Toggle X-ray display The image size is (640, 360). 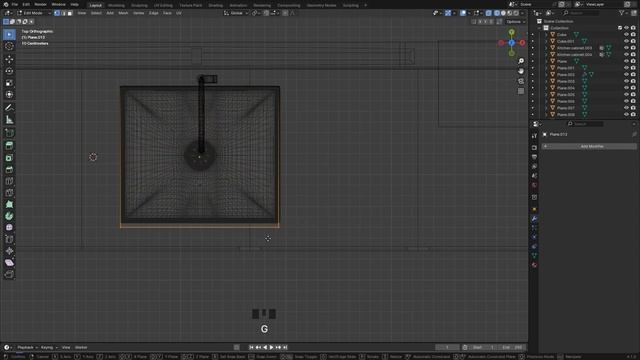(489, 13)
